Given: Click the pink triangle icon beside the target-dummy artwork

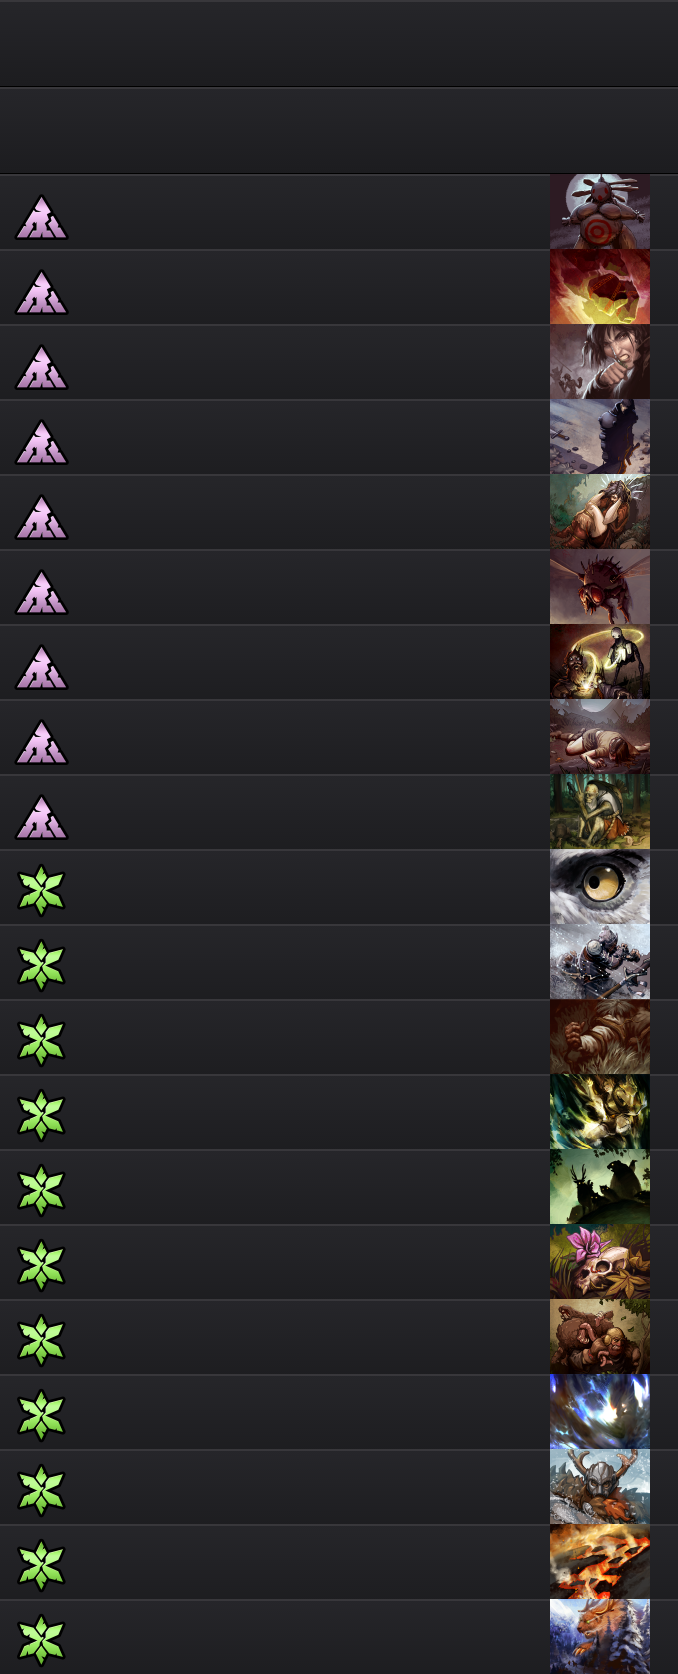Looking at the screenshot, I should [41, 218].
